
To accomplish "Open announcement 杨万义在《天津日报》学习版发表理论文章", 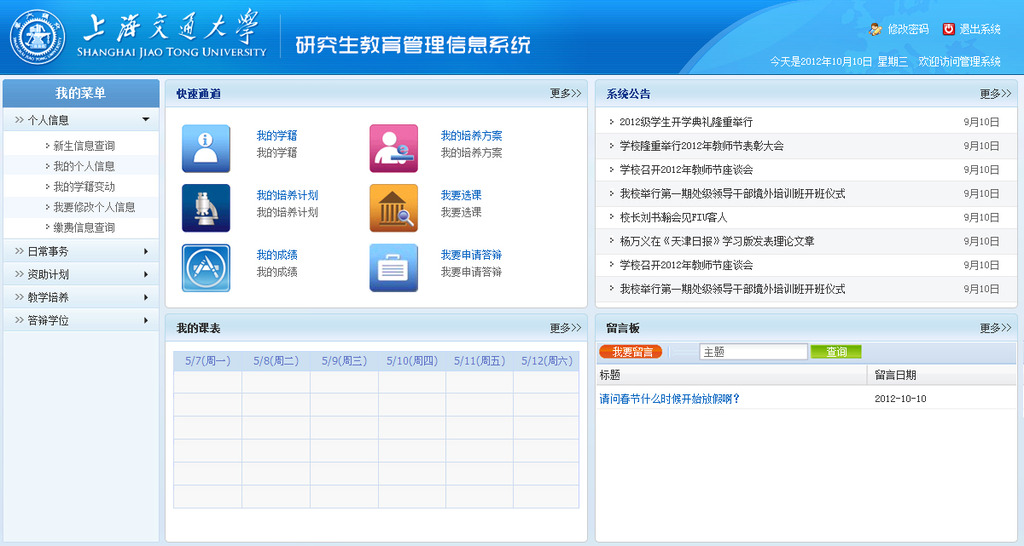I will tap(717, 241).
